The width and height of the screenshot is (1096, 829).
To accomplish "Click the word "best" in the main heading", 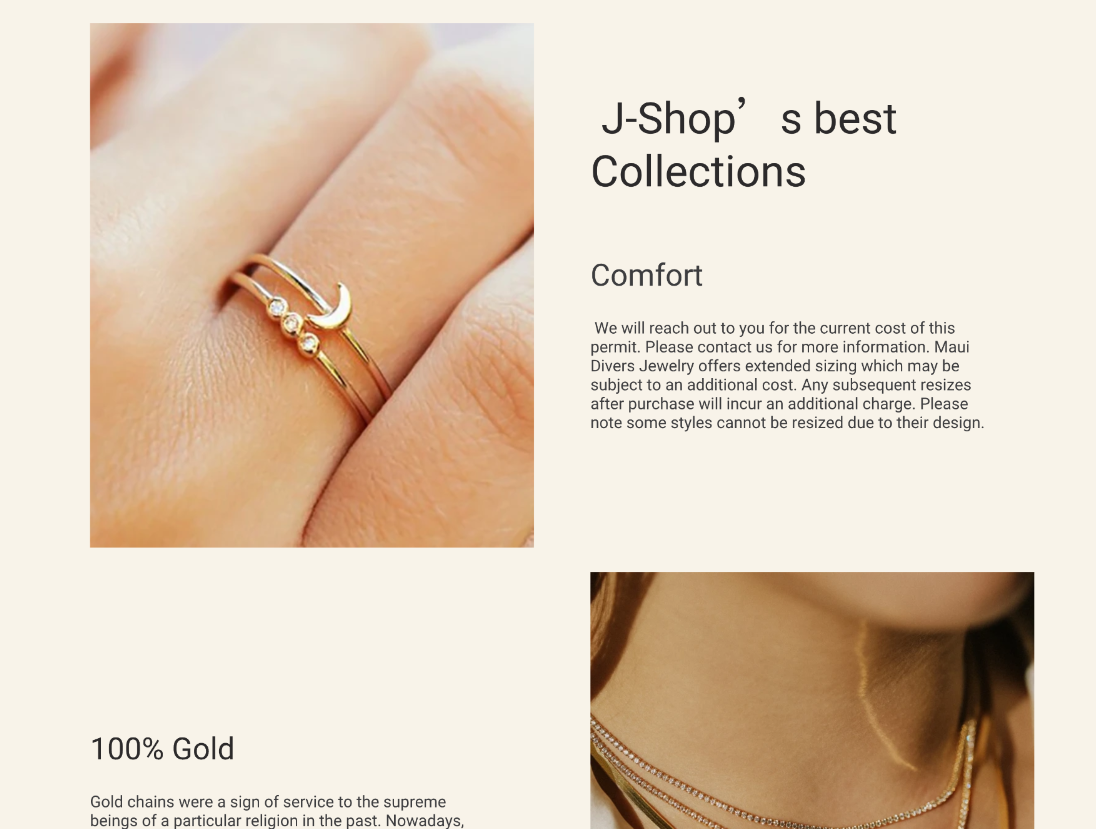I will click(855, 118).
